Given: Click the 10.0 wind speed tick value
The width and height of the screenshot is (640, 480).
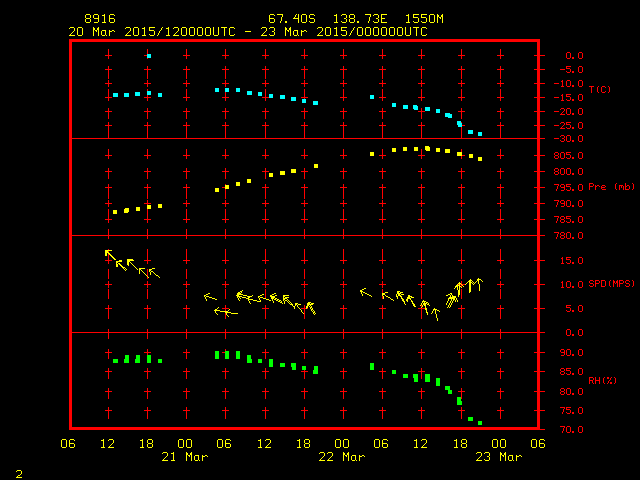Looking at the screenshot, I should click(571, 284).
